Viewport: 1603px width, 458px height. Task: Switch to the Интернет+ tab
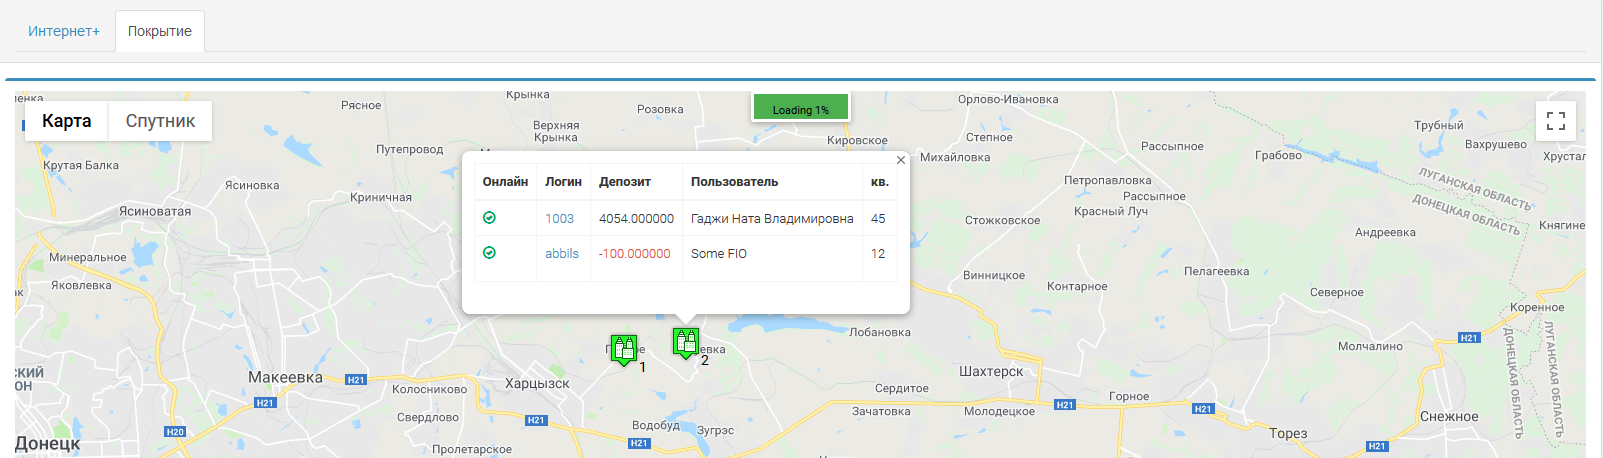[64, 31]
